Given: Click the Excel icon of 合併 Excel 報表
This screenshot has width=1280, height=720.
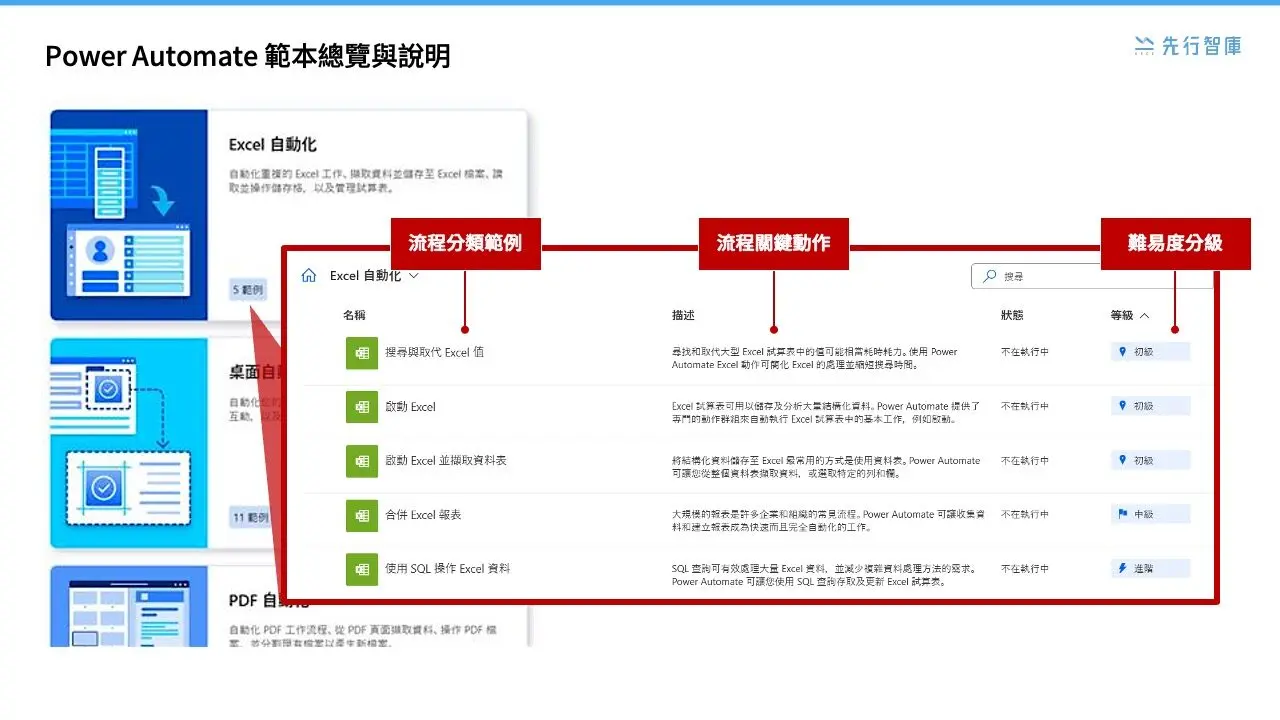Looking at the screenshot, I should coord(361,515).
